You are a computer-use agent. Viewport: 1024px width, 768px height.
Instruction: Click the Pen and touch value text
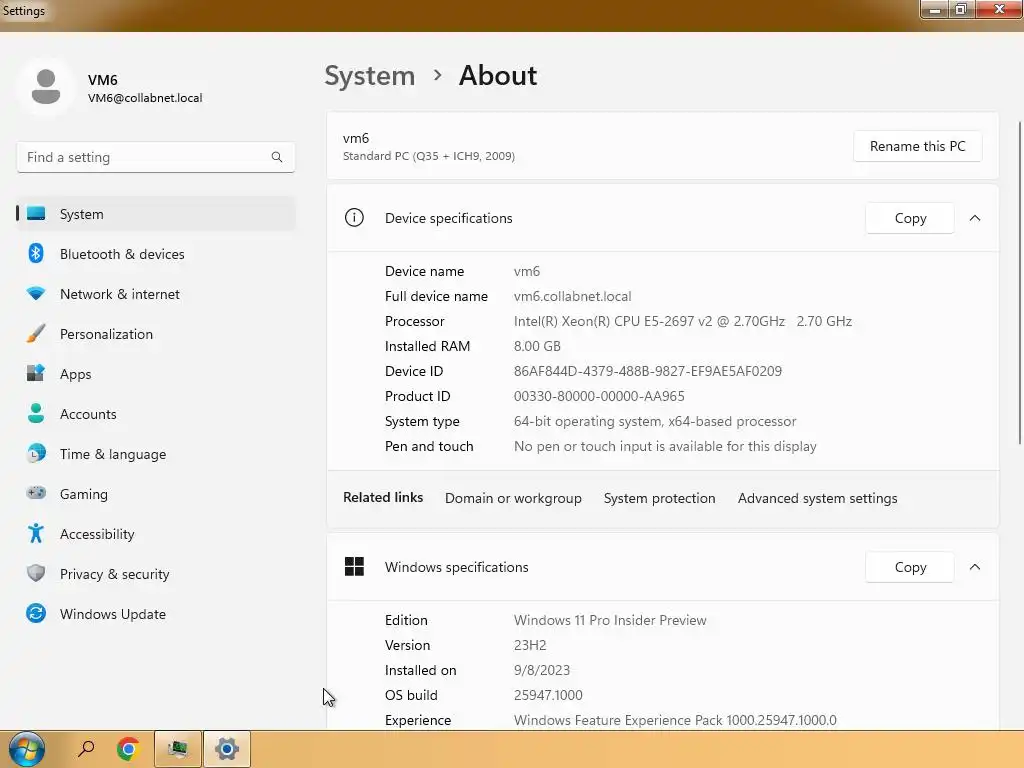[x=665, y=446]
